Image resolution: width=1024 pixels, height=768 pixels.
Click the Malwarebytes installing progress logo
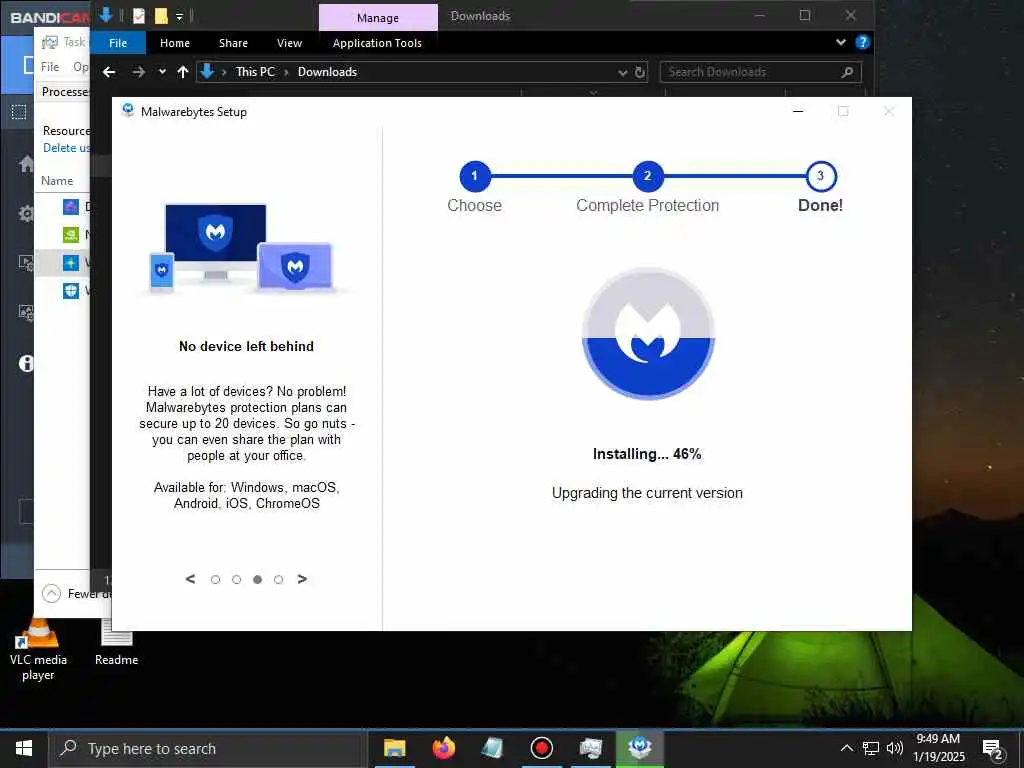pos(648,334)
